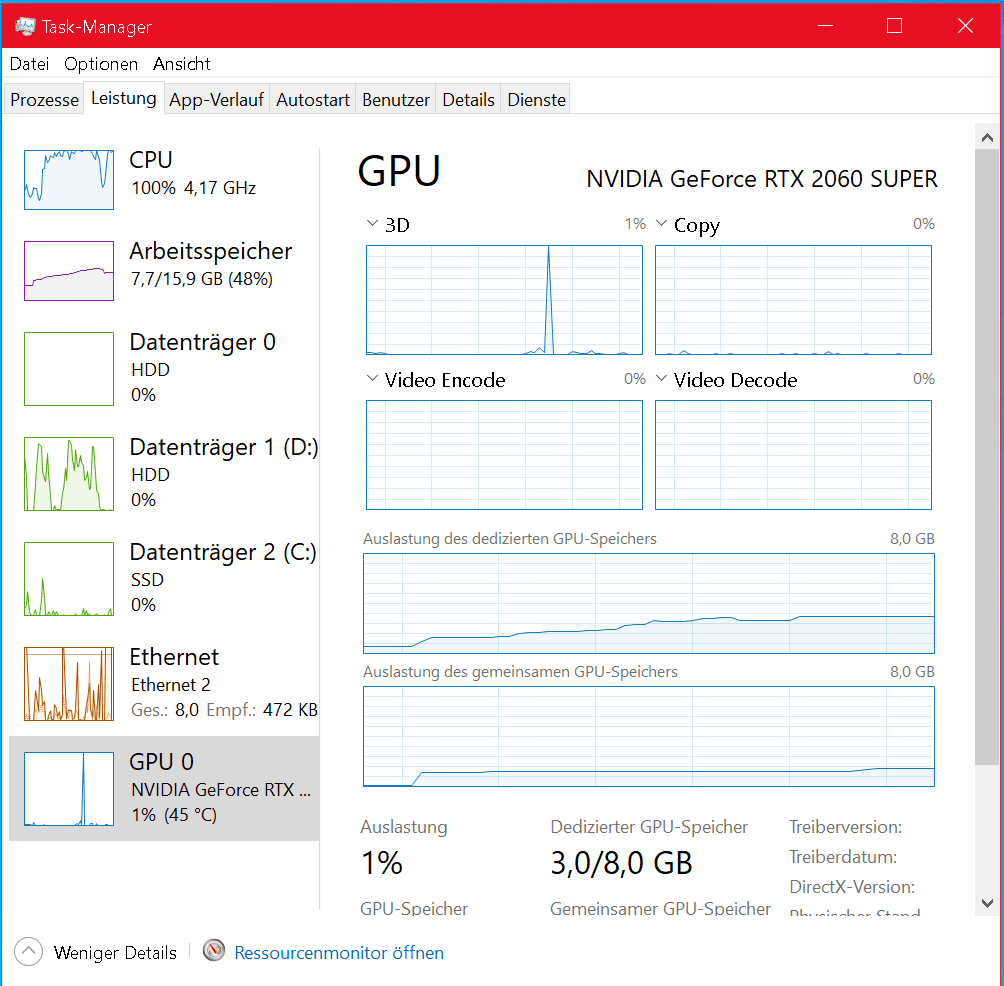Viewport: 1004px width, 986px height.
Task: Select the GPU 0 entry
Action: (164, 788)
